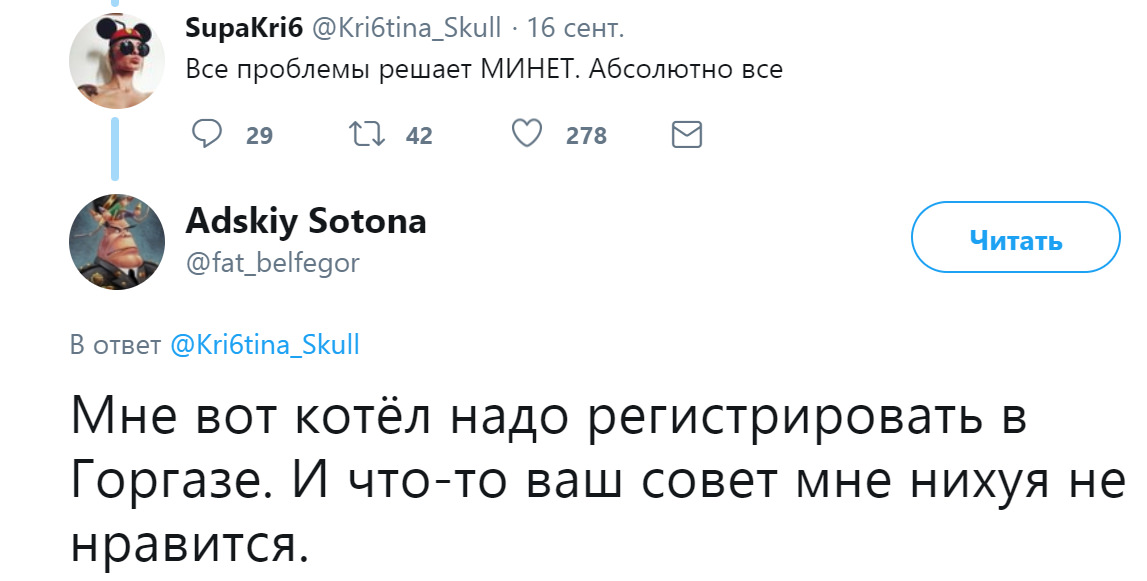Click the reply speech bubble icon

click(x=207, y=135)
